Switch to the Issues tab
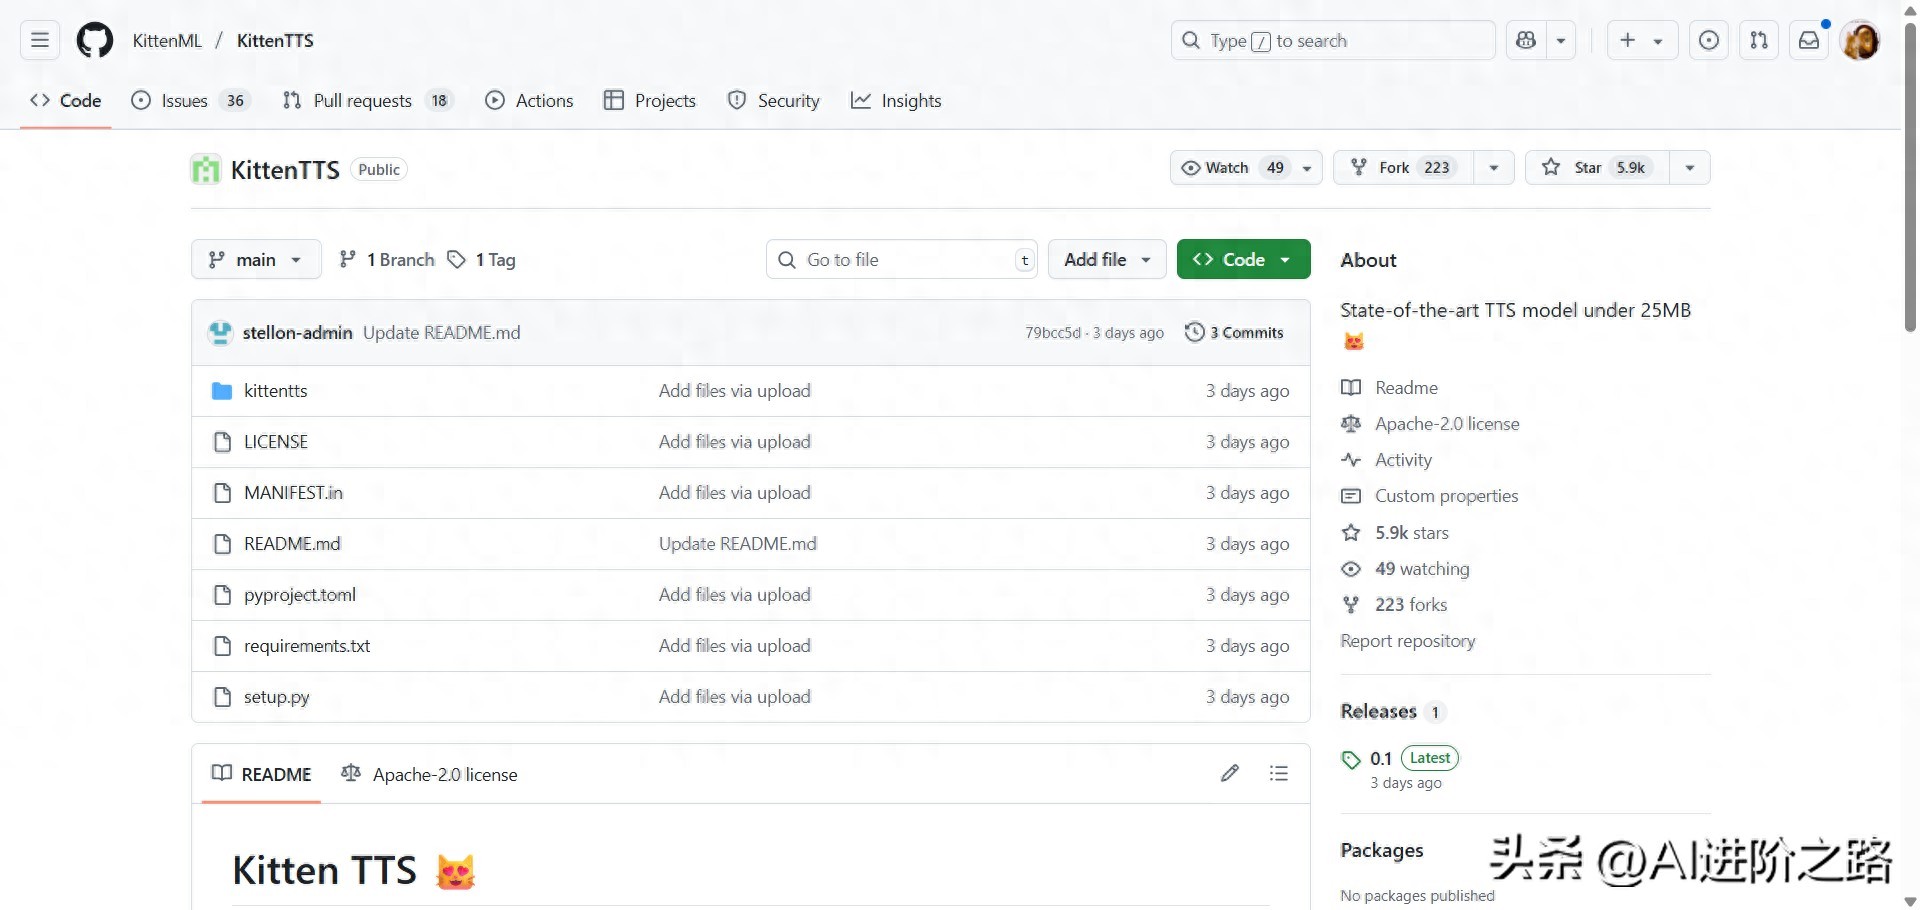This screenshot has width=1920, height=910. [x=190, y=100]
